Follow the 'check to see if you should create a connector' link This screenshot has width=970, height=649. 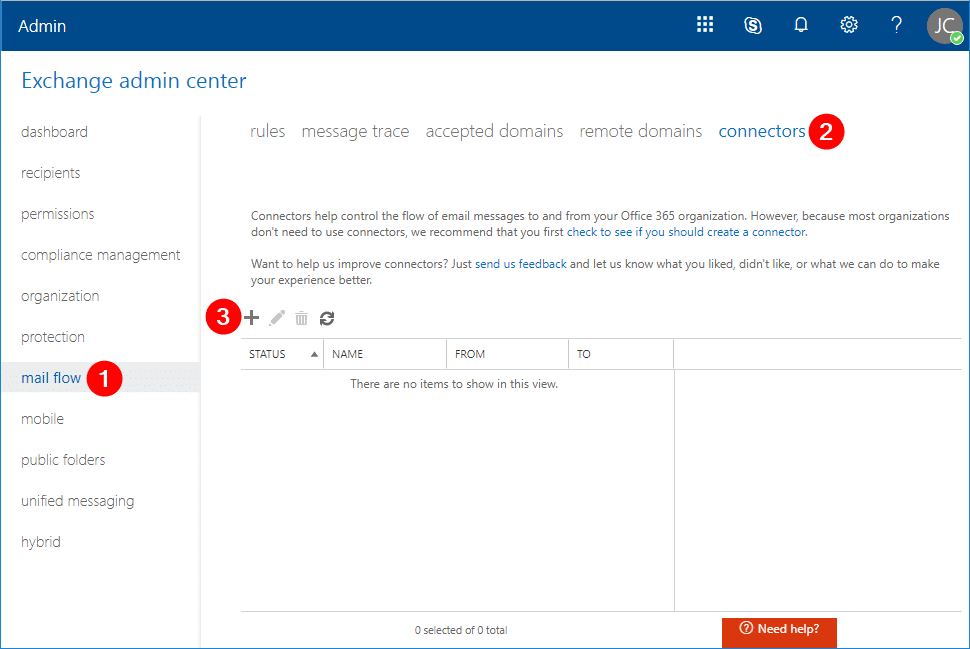point(686,232)
